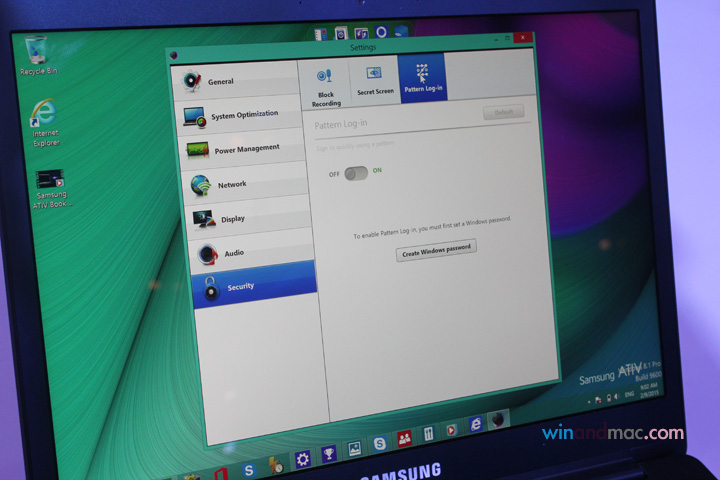
Task: Select the Pattern Log-in tab
Action: click(423, 78)
